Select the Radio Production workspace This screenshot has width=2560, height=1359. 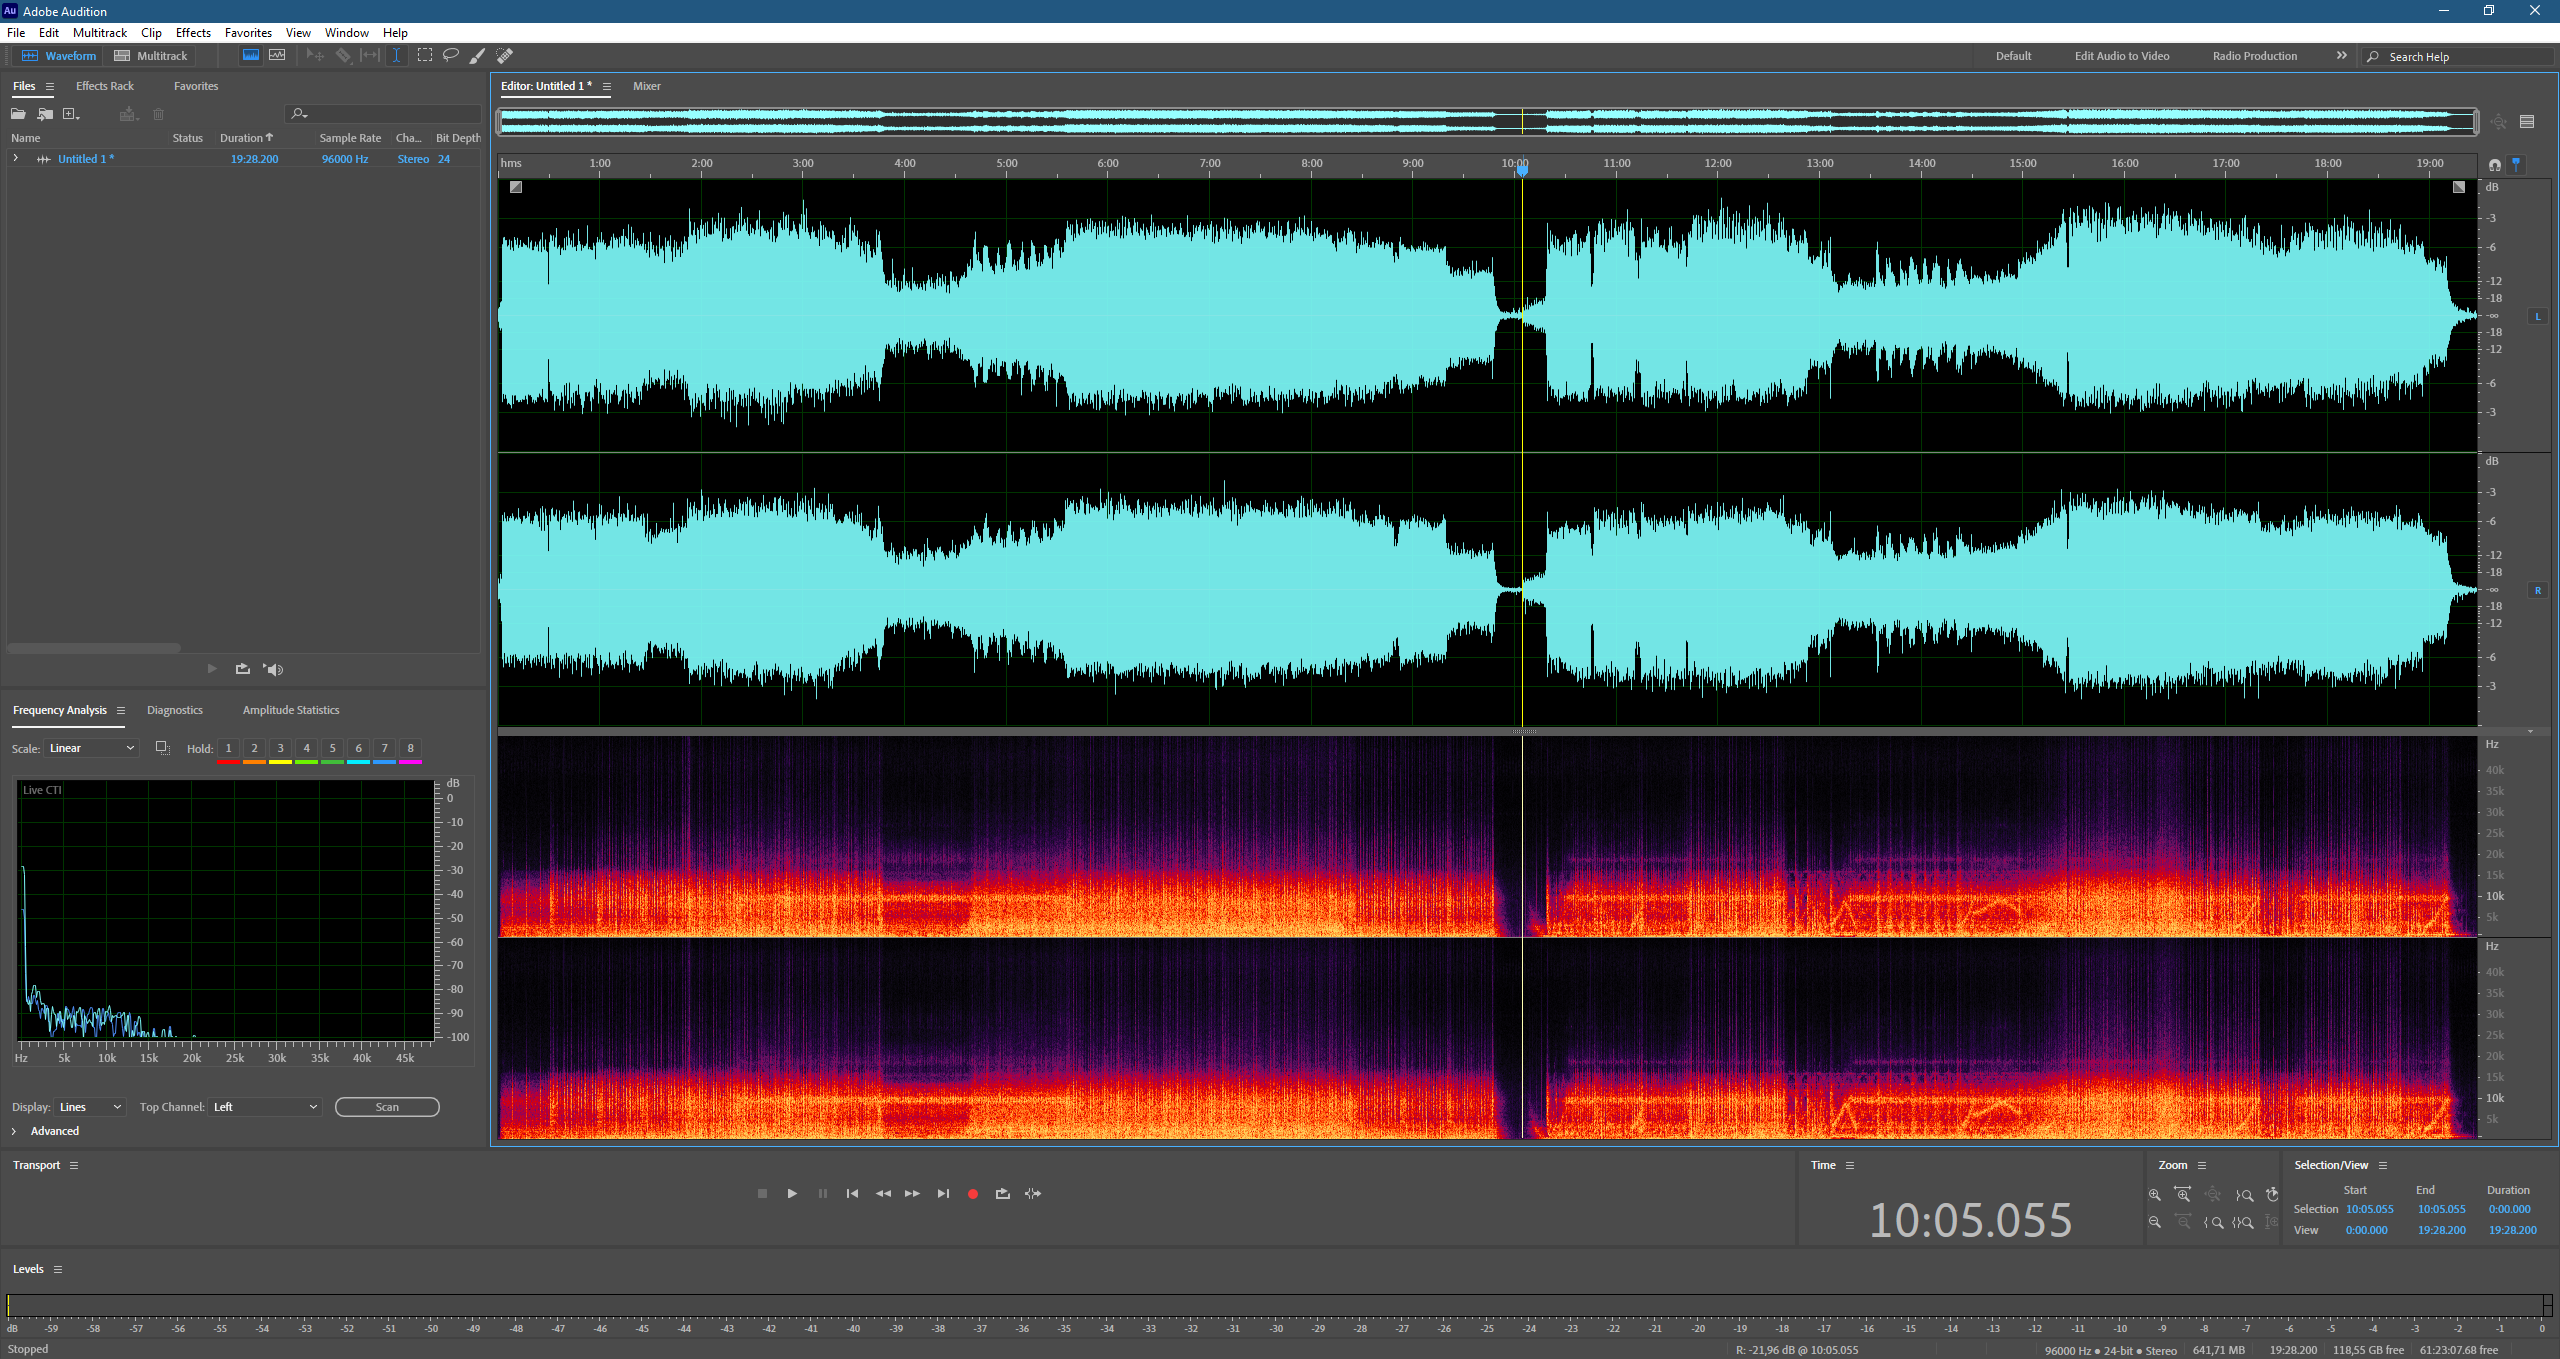(x=2255, y=56)
